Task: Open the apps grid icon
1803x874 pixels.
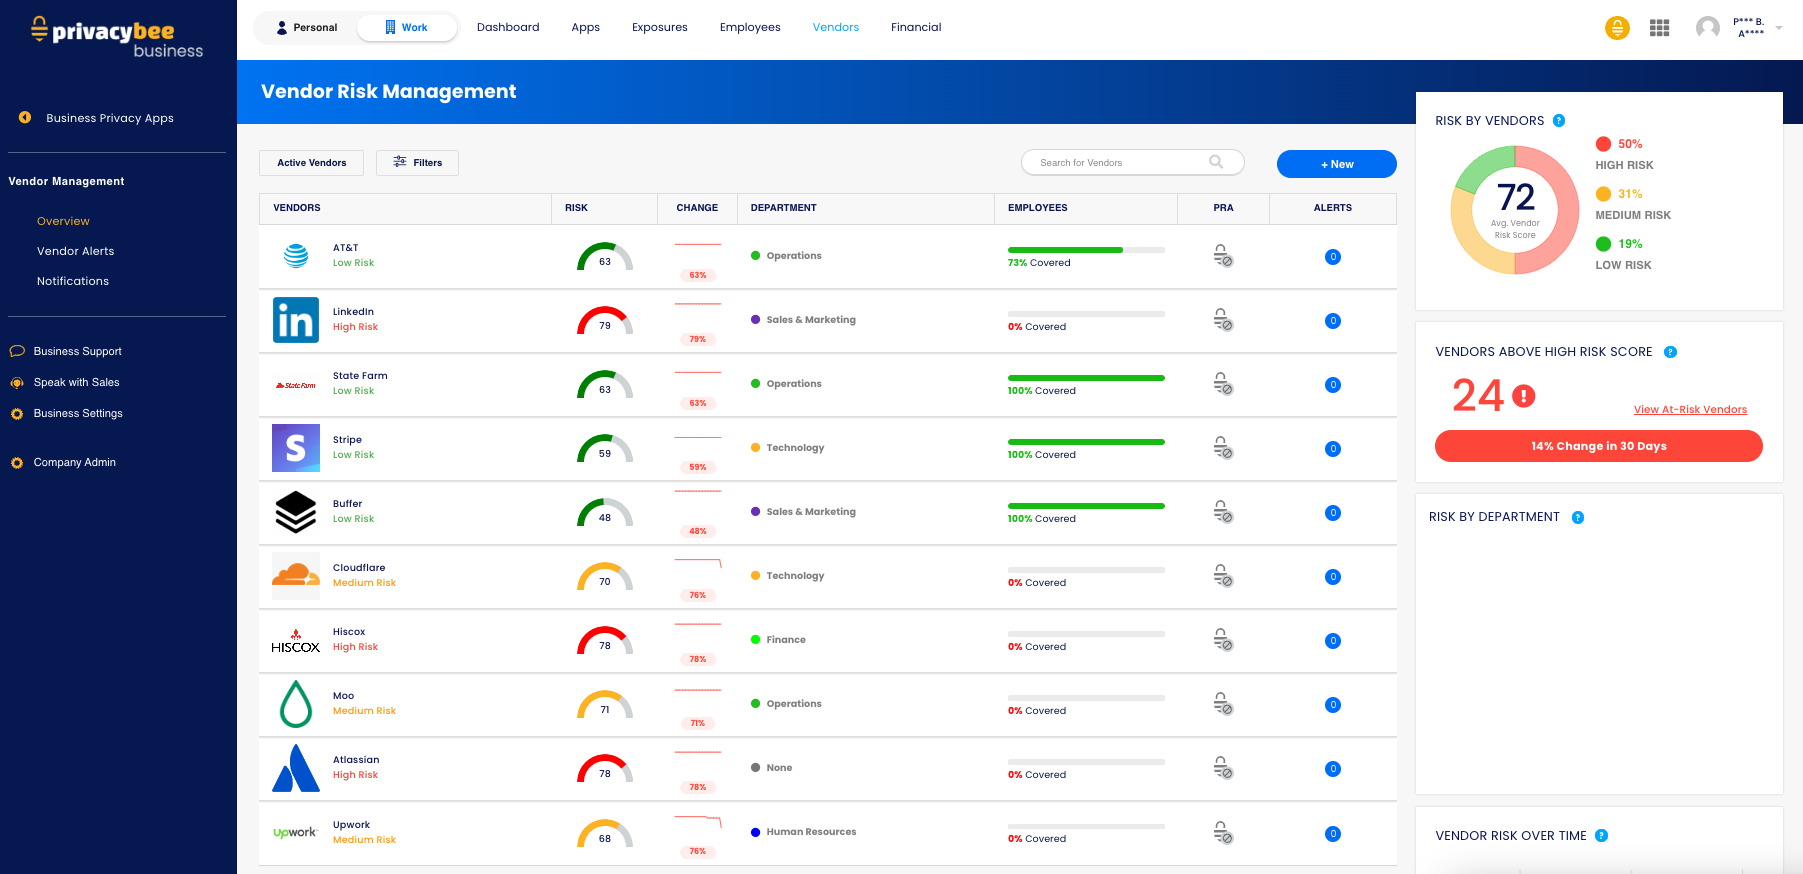Action: [x=1659, y=28]
